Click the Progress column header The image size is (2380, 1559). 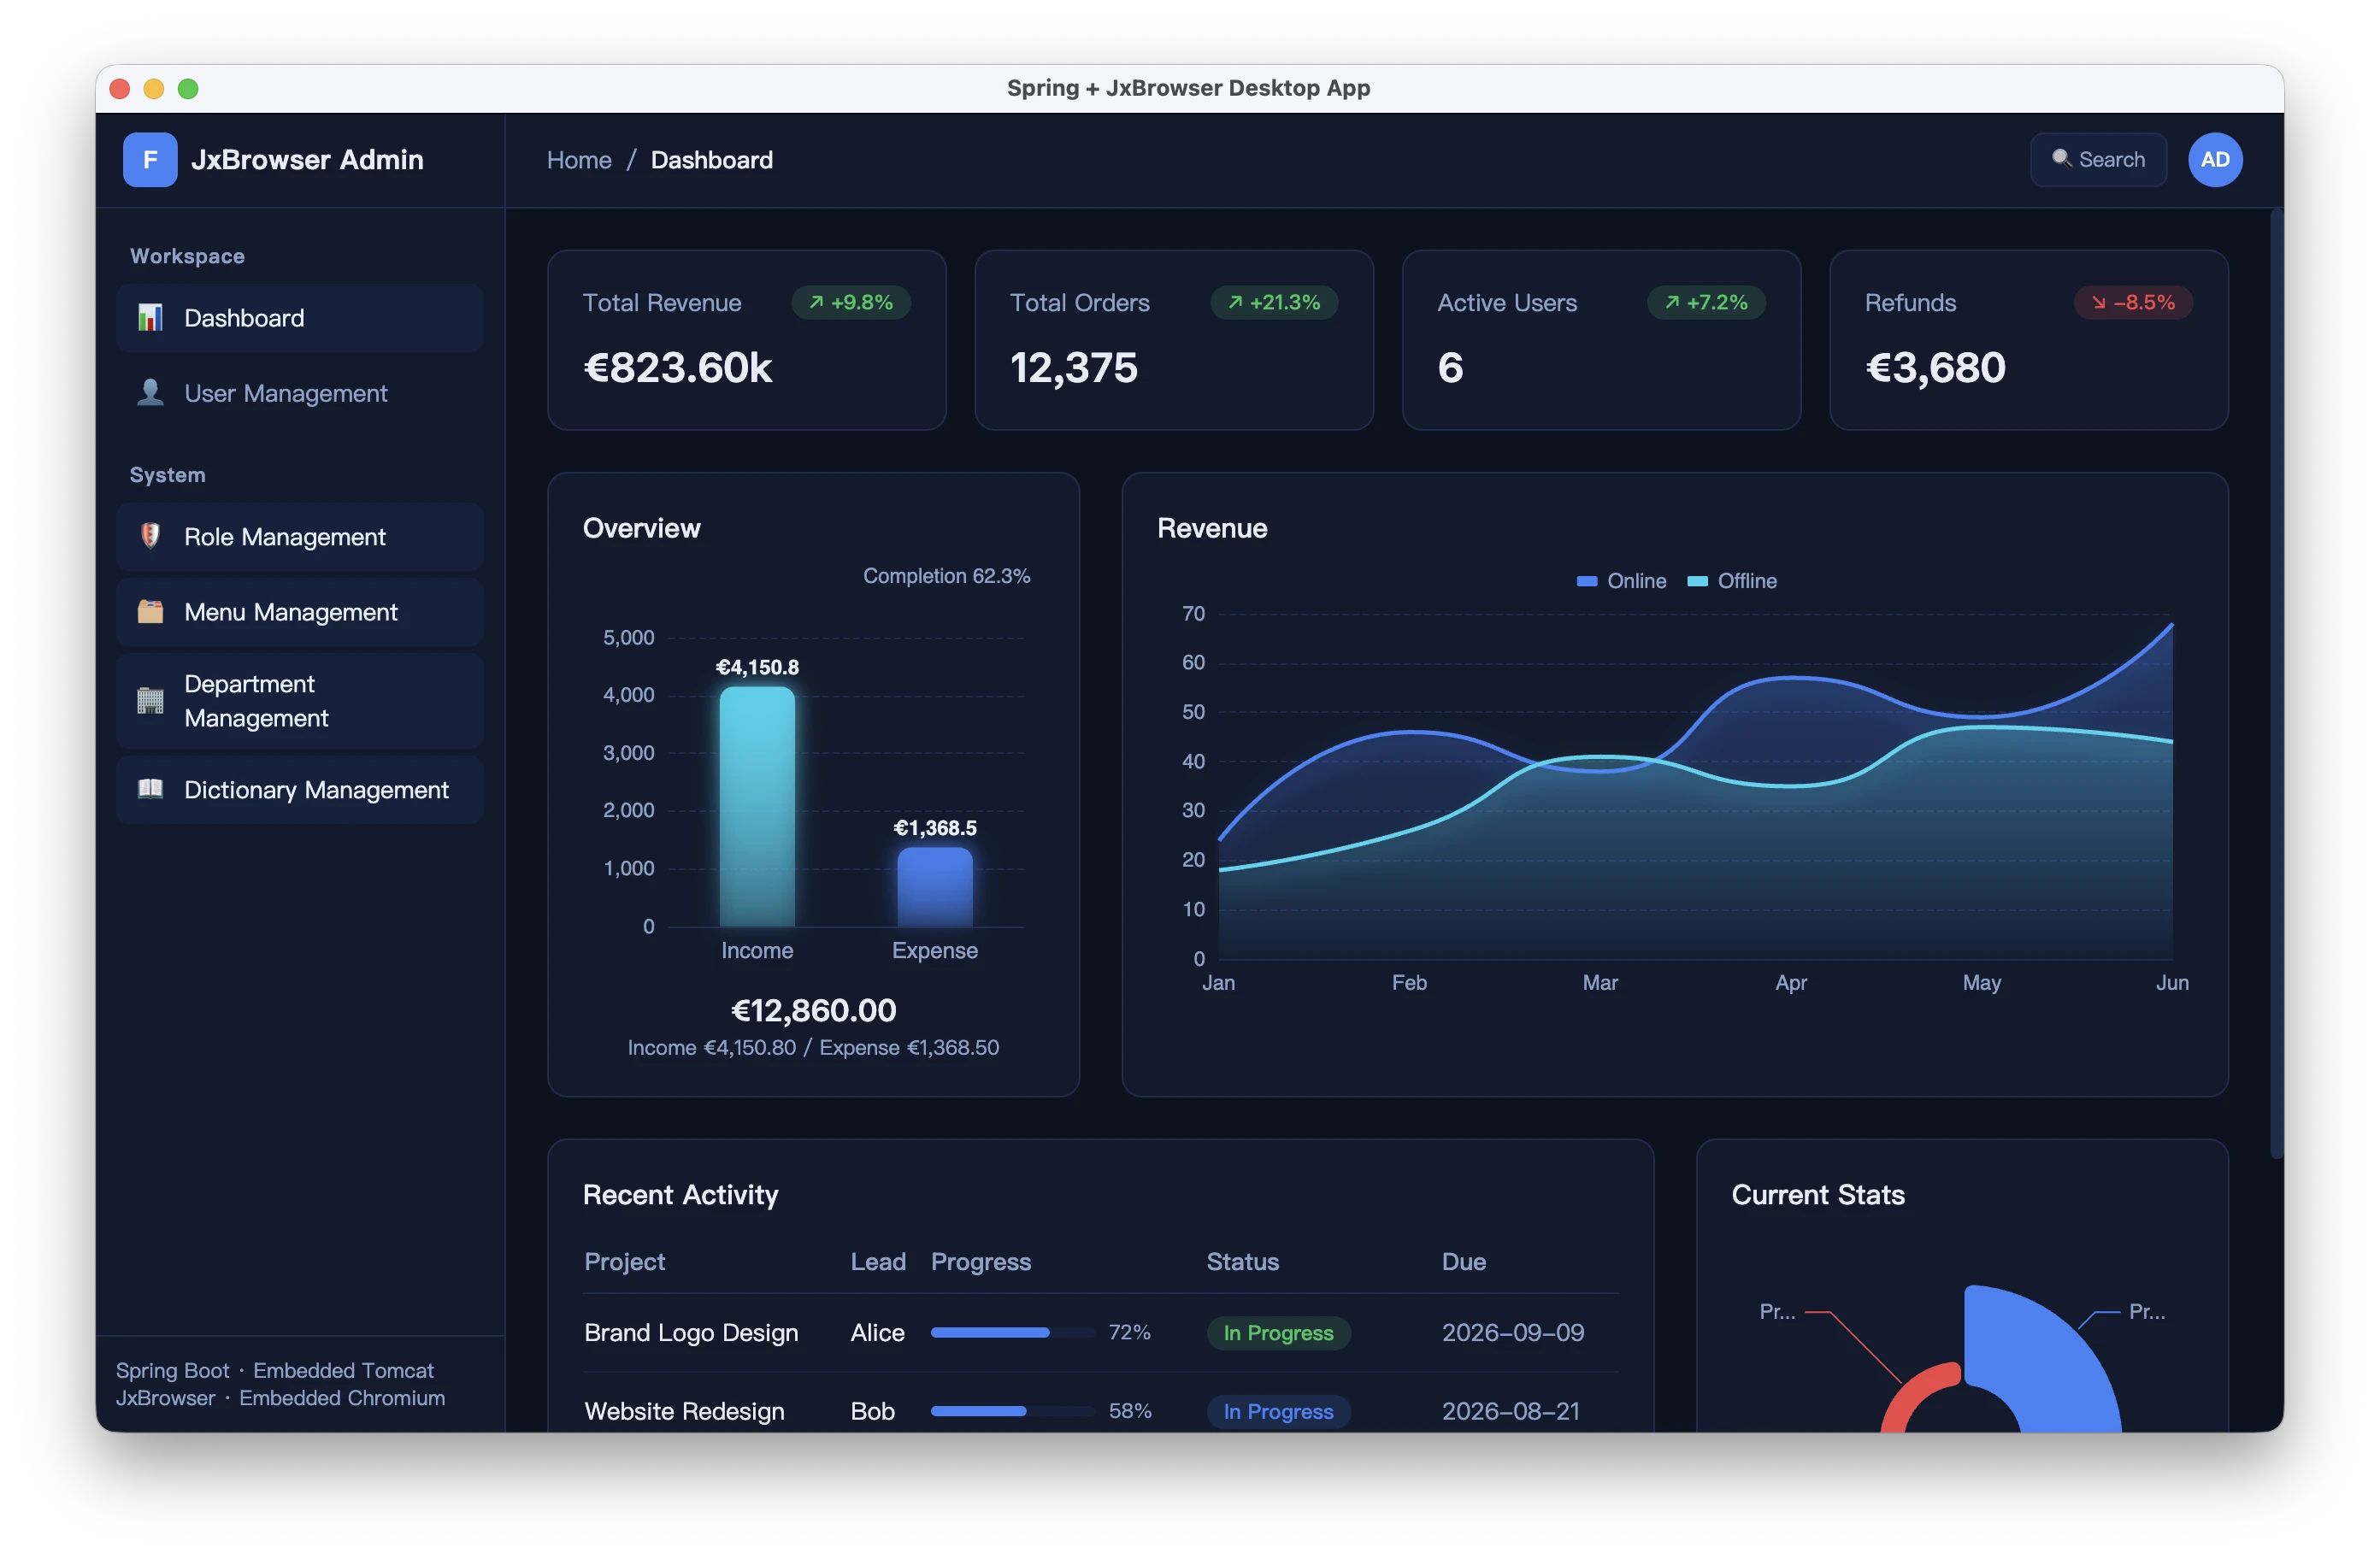[x=980, y=1261]
